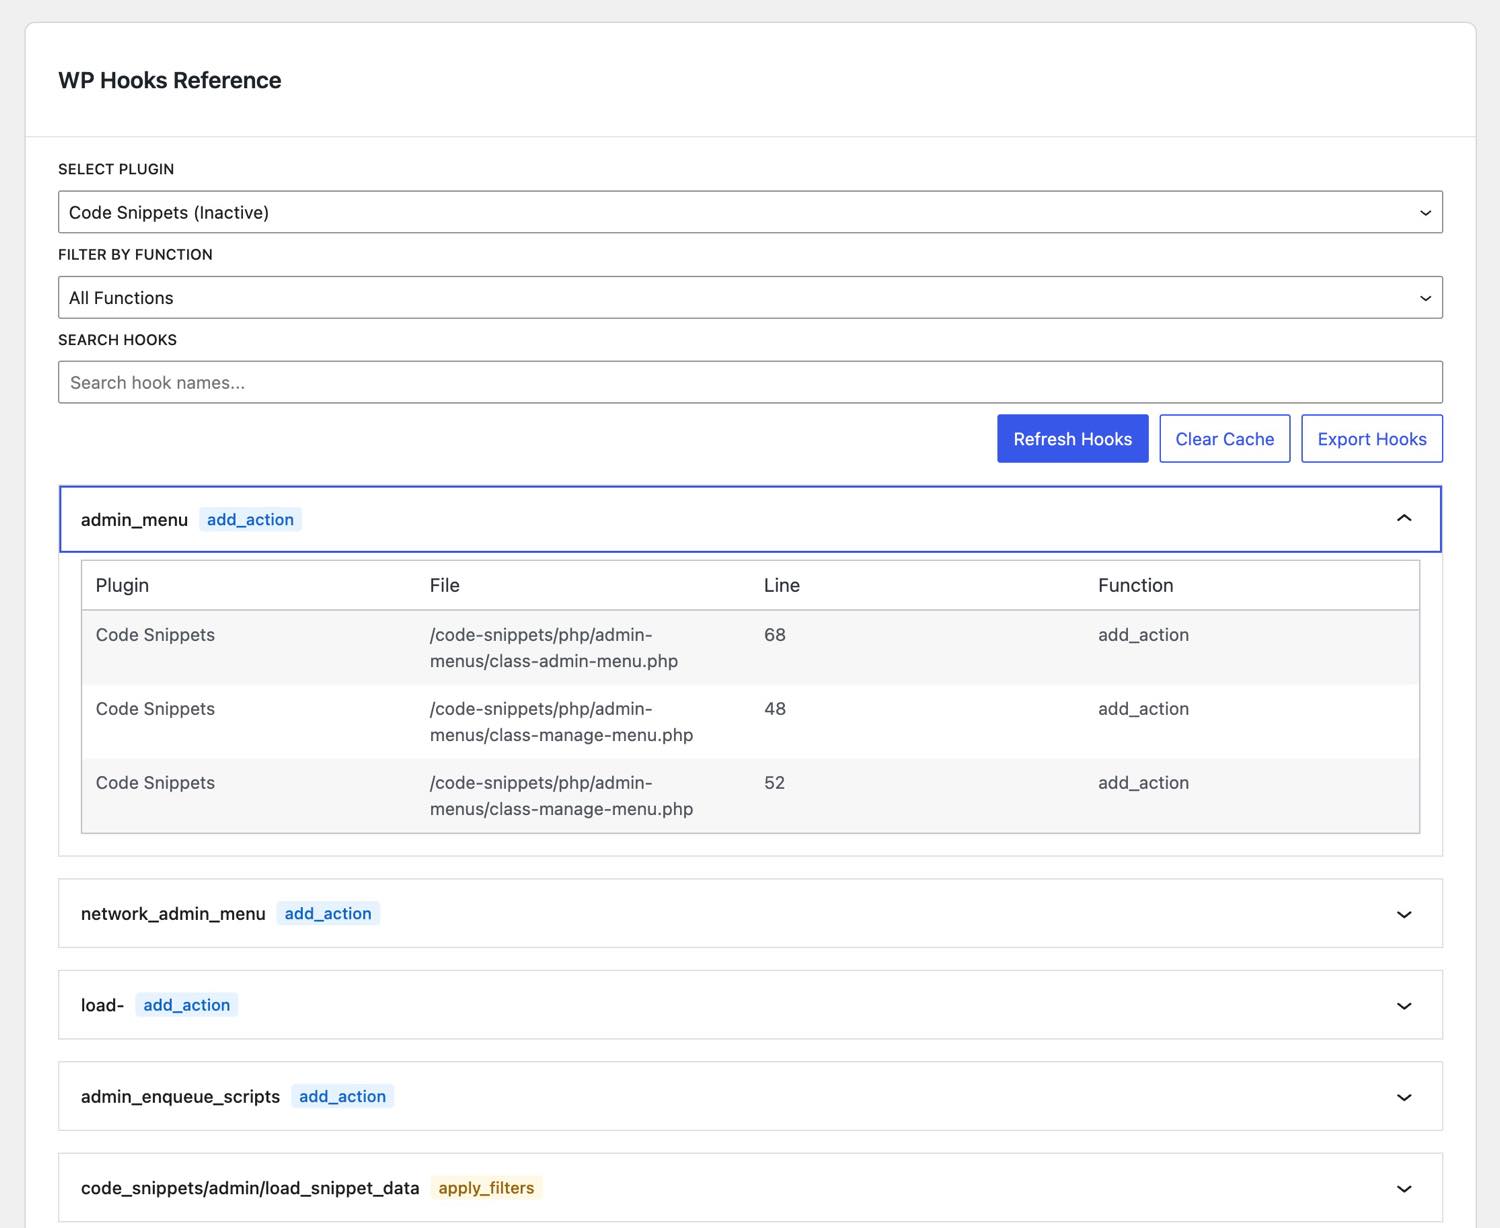Select the class-admin-menu.php table row

coord(750,648)
